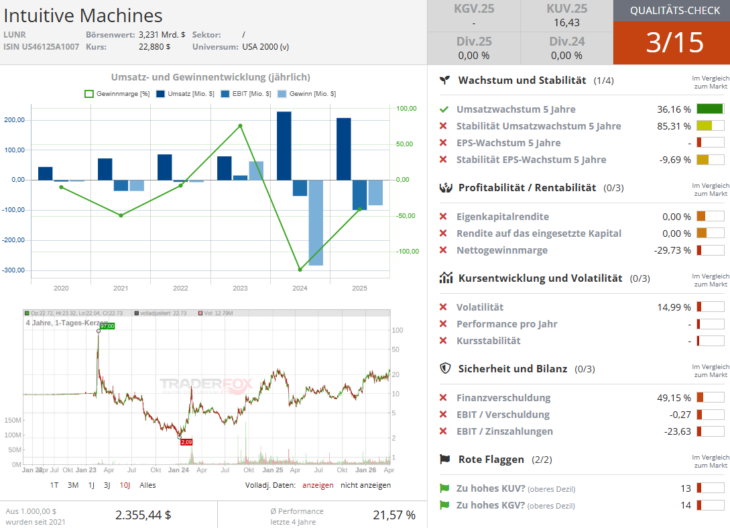Viewport: 730px width, 528px height.
Task: Switch chart range to 3M
Action: click(x=73, y=484)
